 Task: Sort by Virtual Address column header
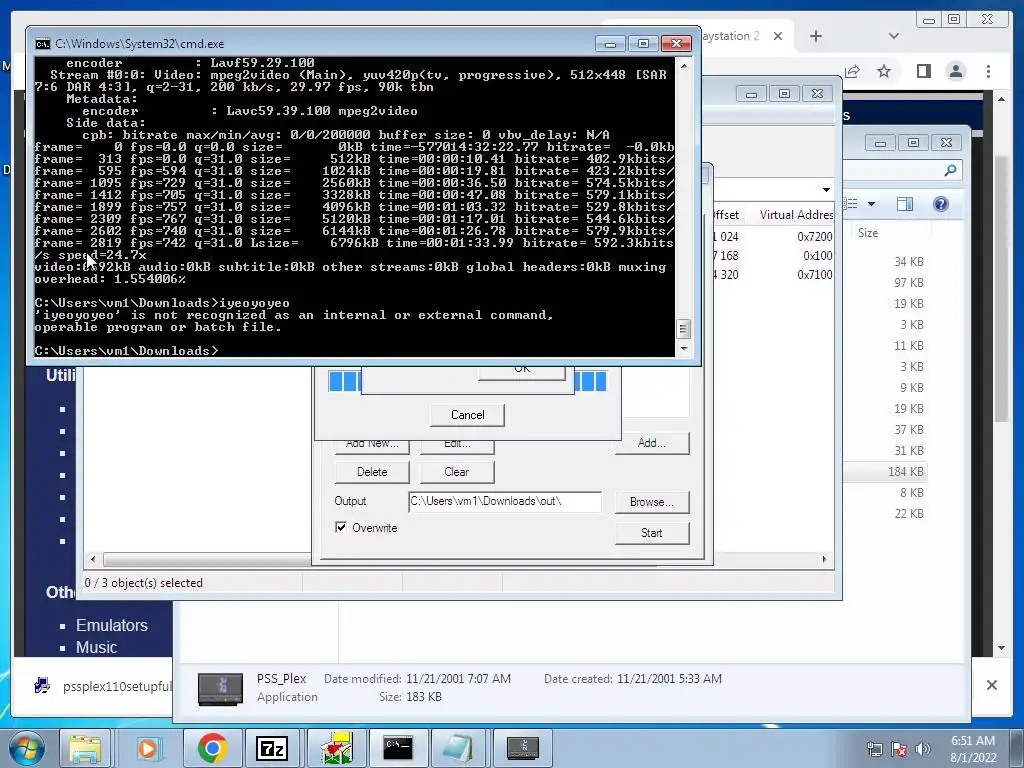795,214
